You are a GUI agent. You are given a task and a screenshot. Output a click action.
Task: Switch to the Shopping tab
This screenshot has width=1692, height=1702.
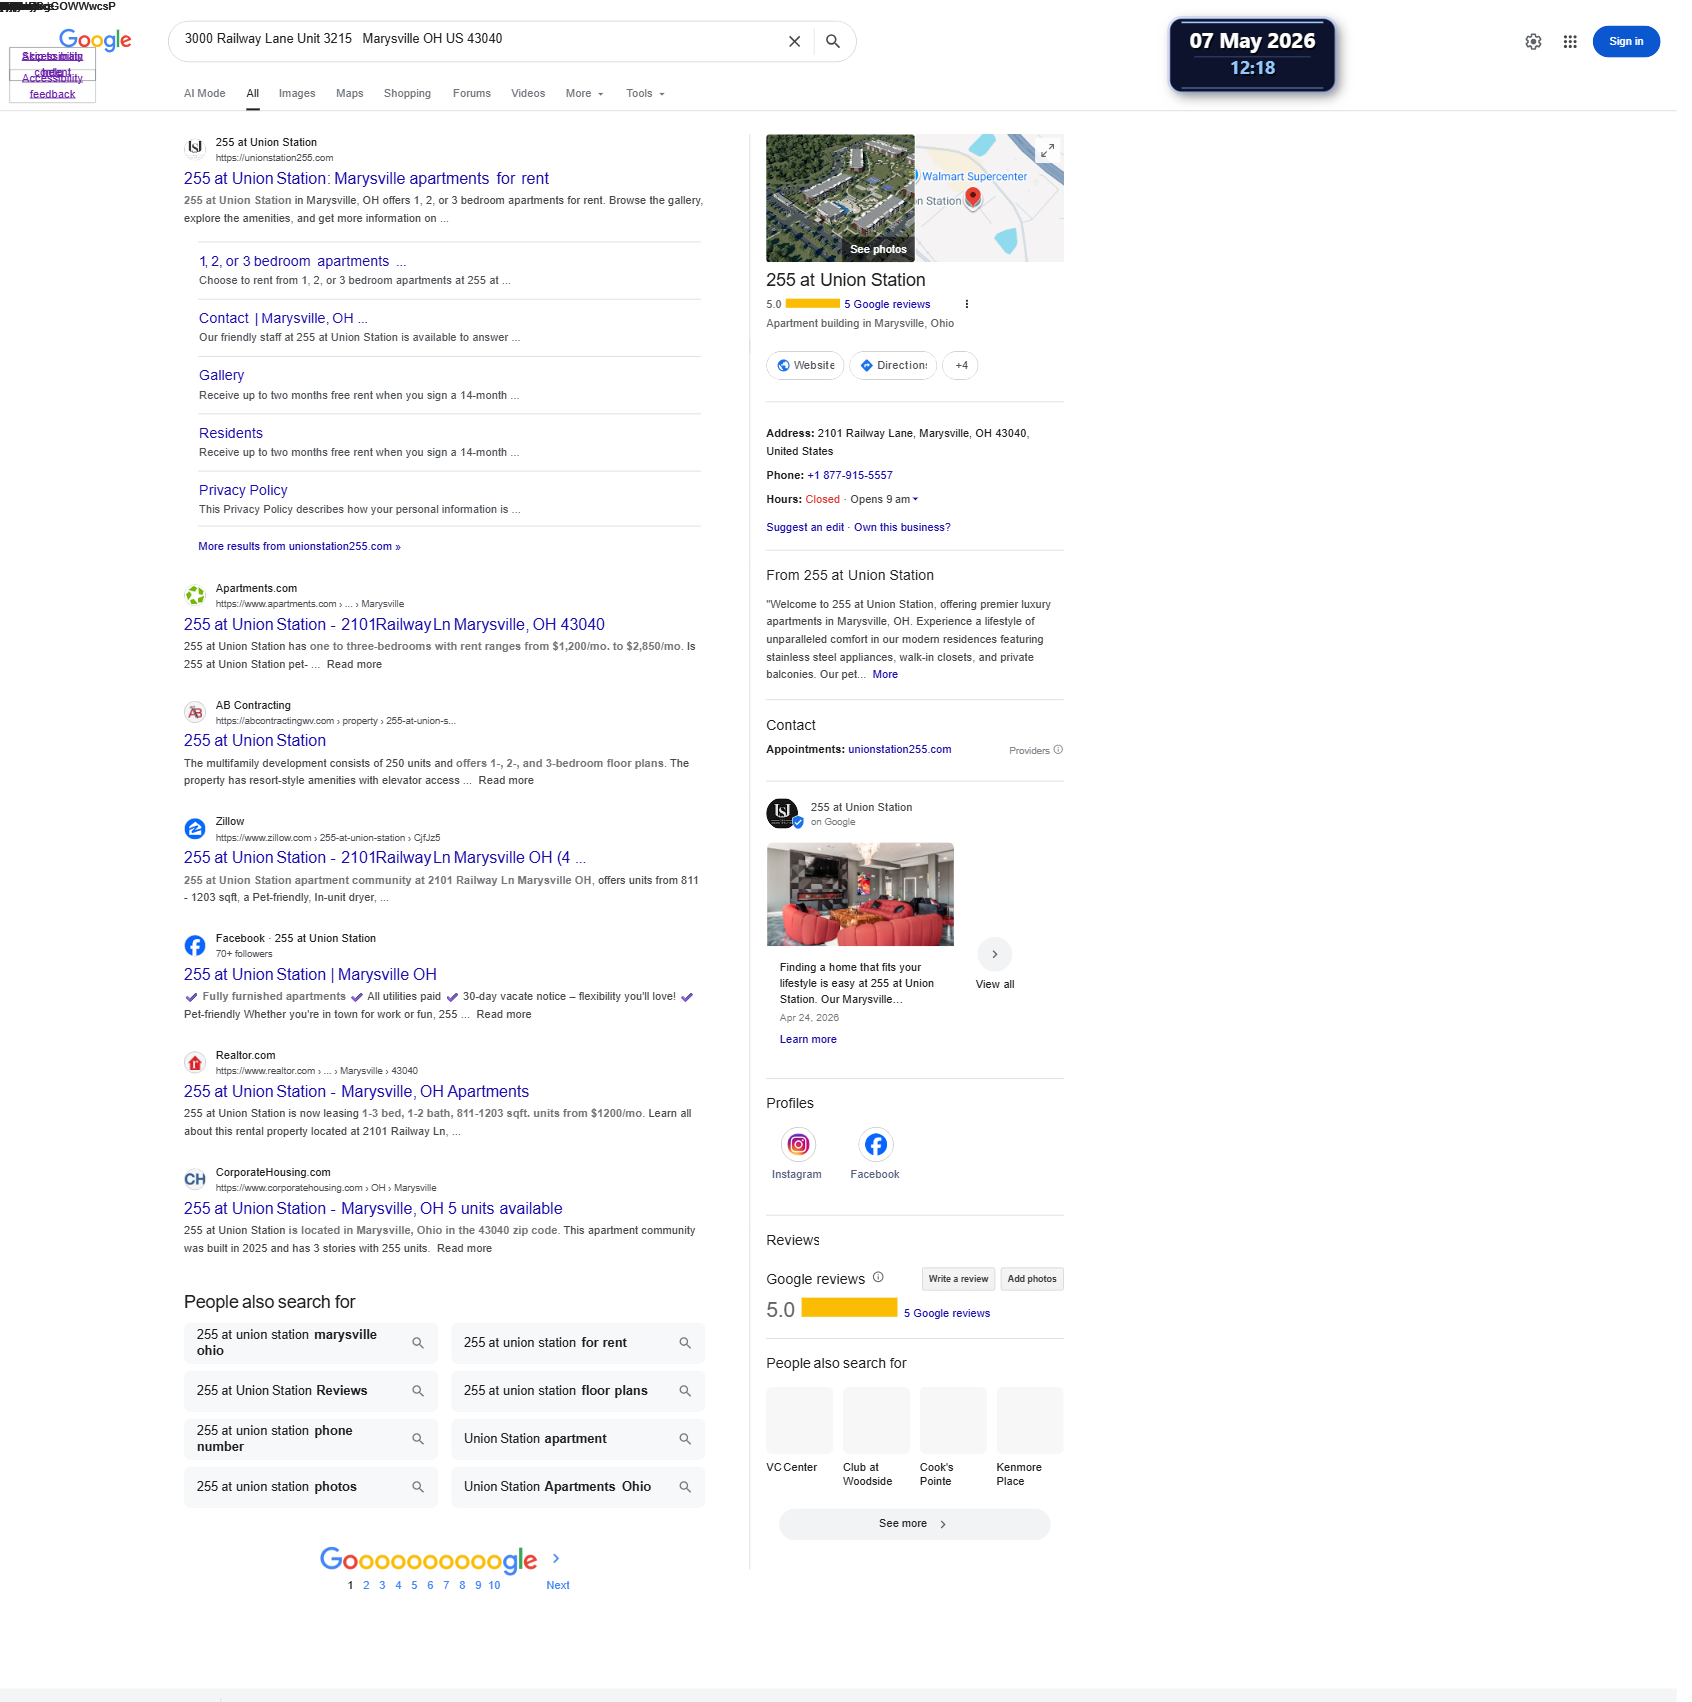tap(407, 94)
